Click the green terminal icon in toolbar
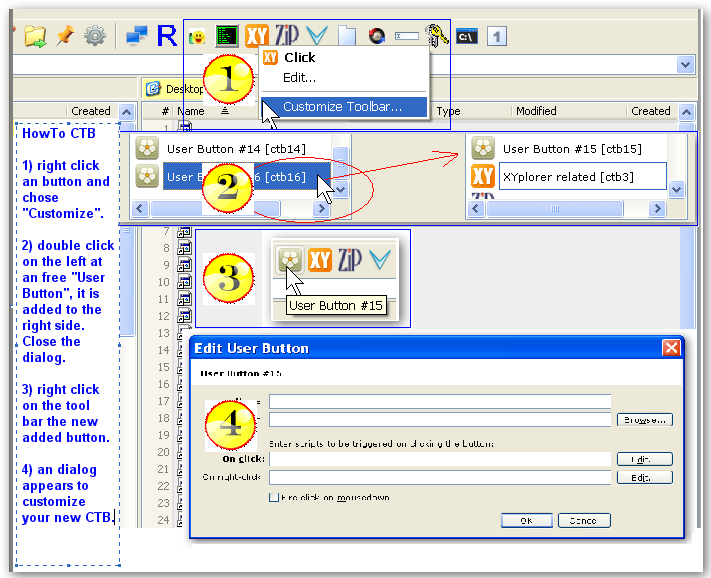Image resolution: width=711 pixels, height=578 pixels. click(227, 36)
